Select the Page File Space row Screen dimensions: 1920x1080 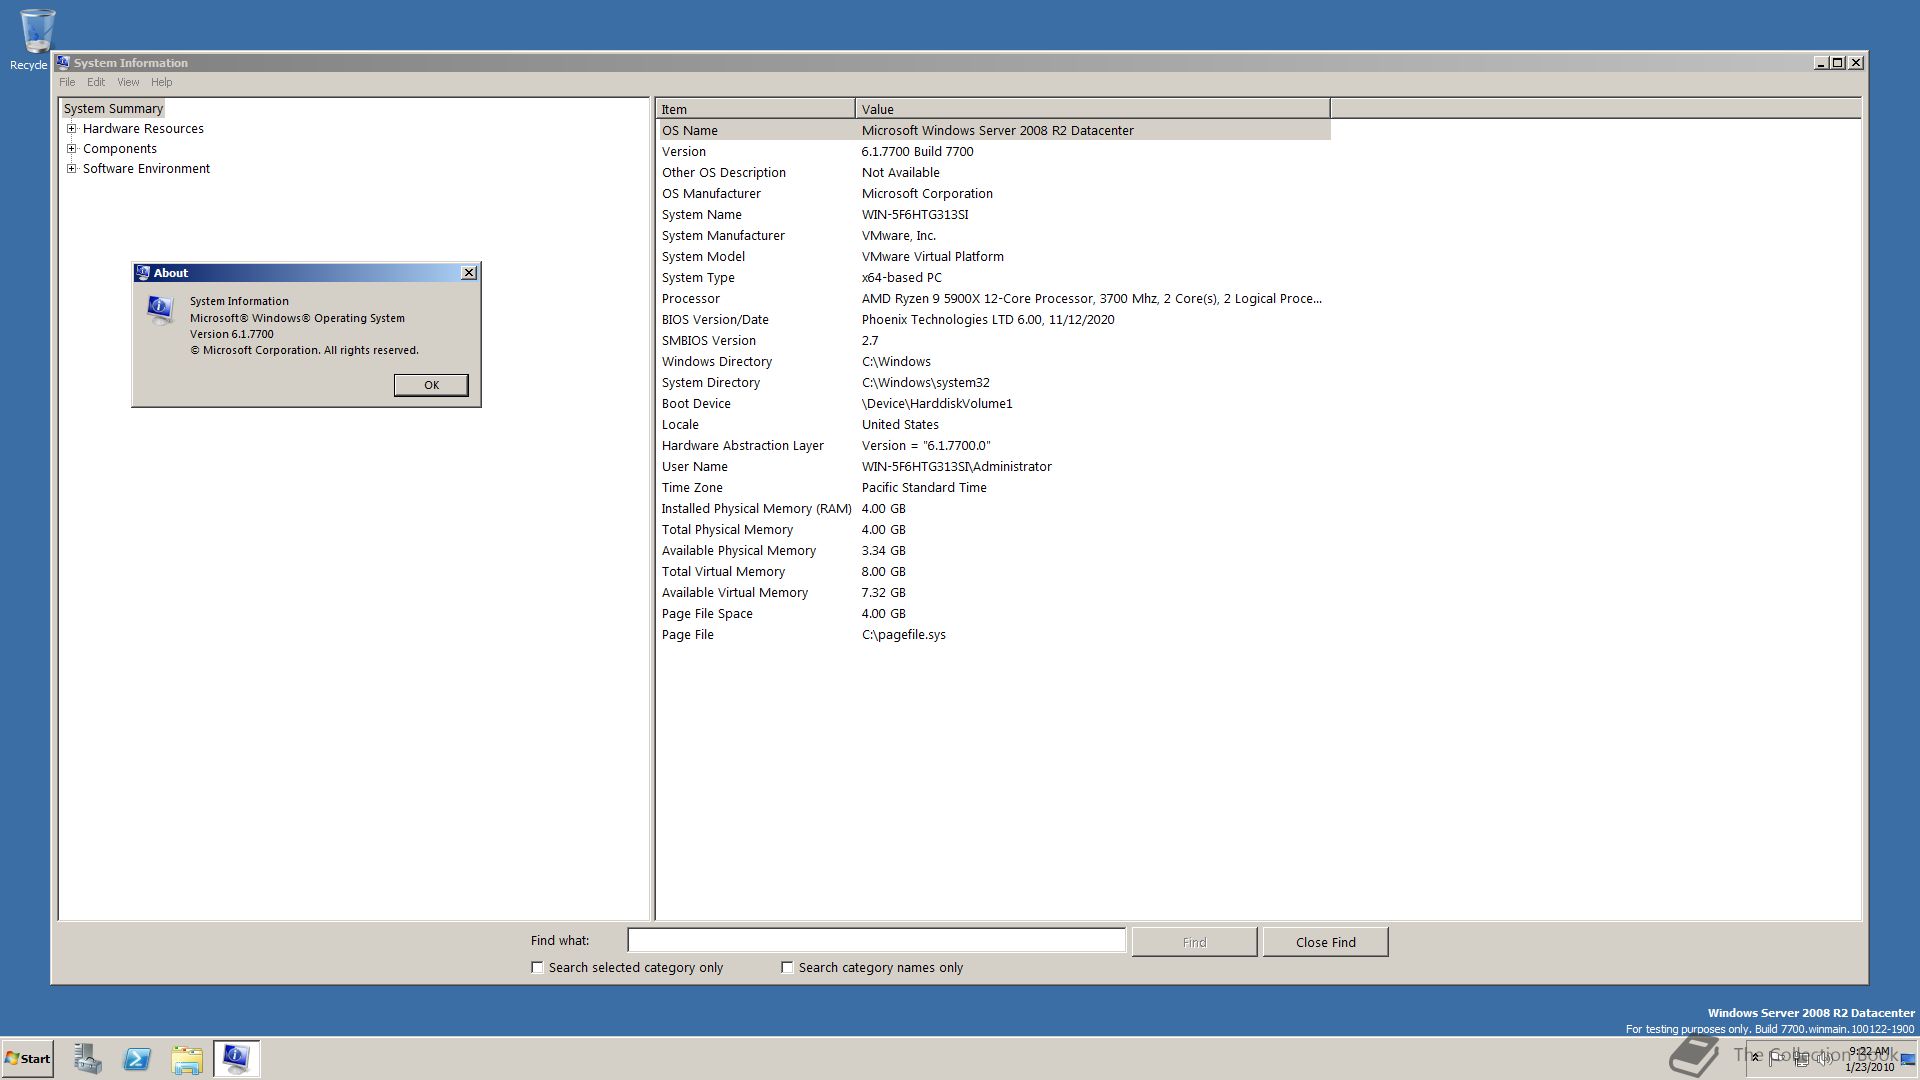pyautogui.click(x=994, y=613)
